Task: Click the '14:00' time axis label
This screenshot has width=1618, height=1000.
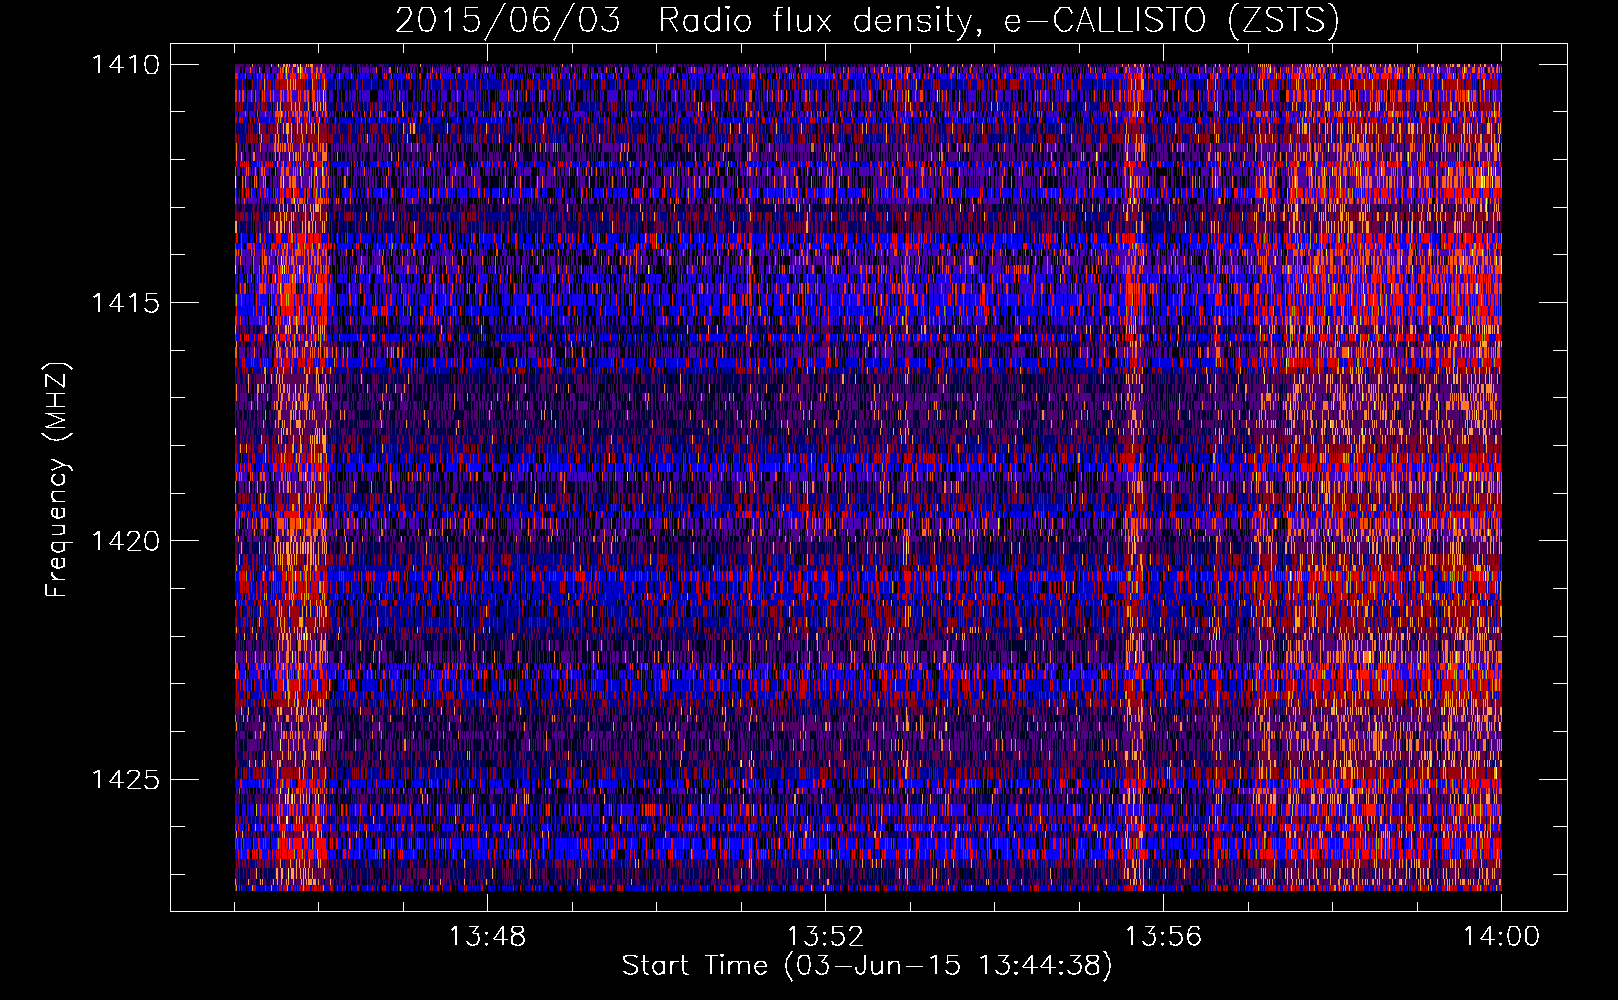Action: pyautogui.click(x=1501, y=937)
